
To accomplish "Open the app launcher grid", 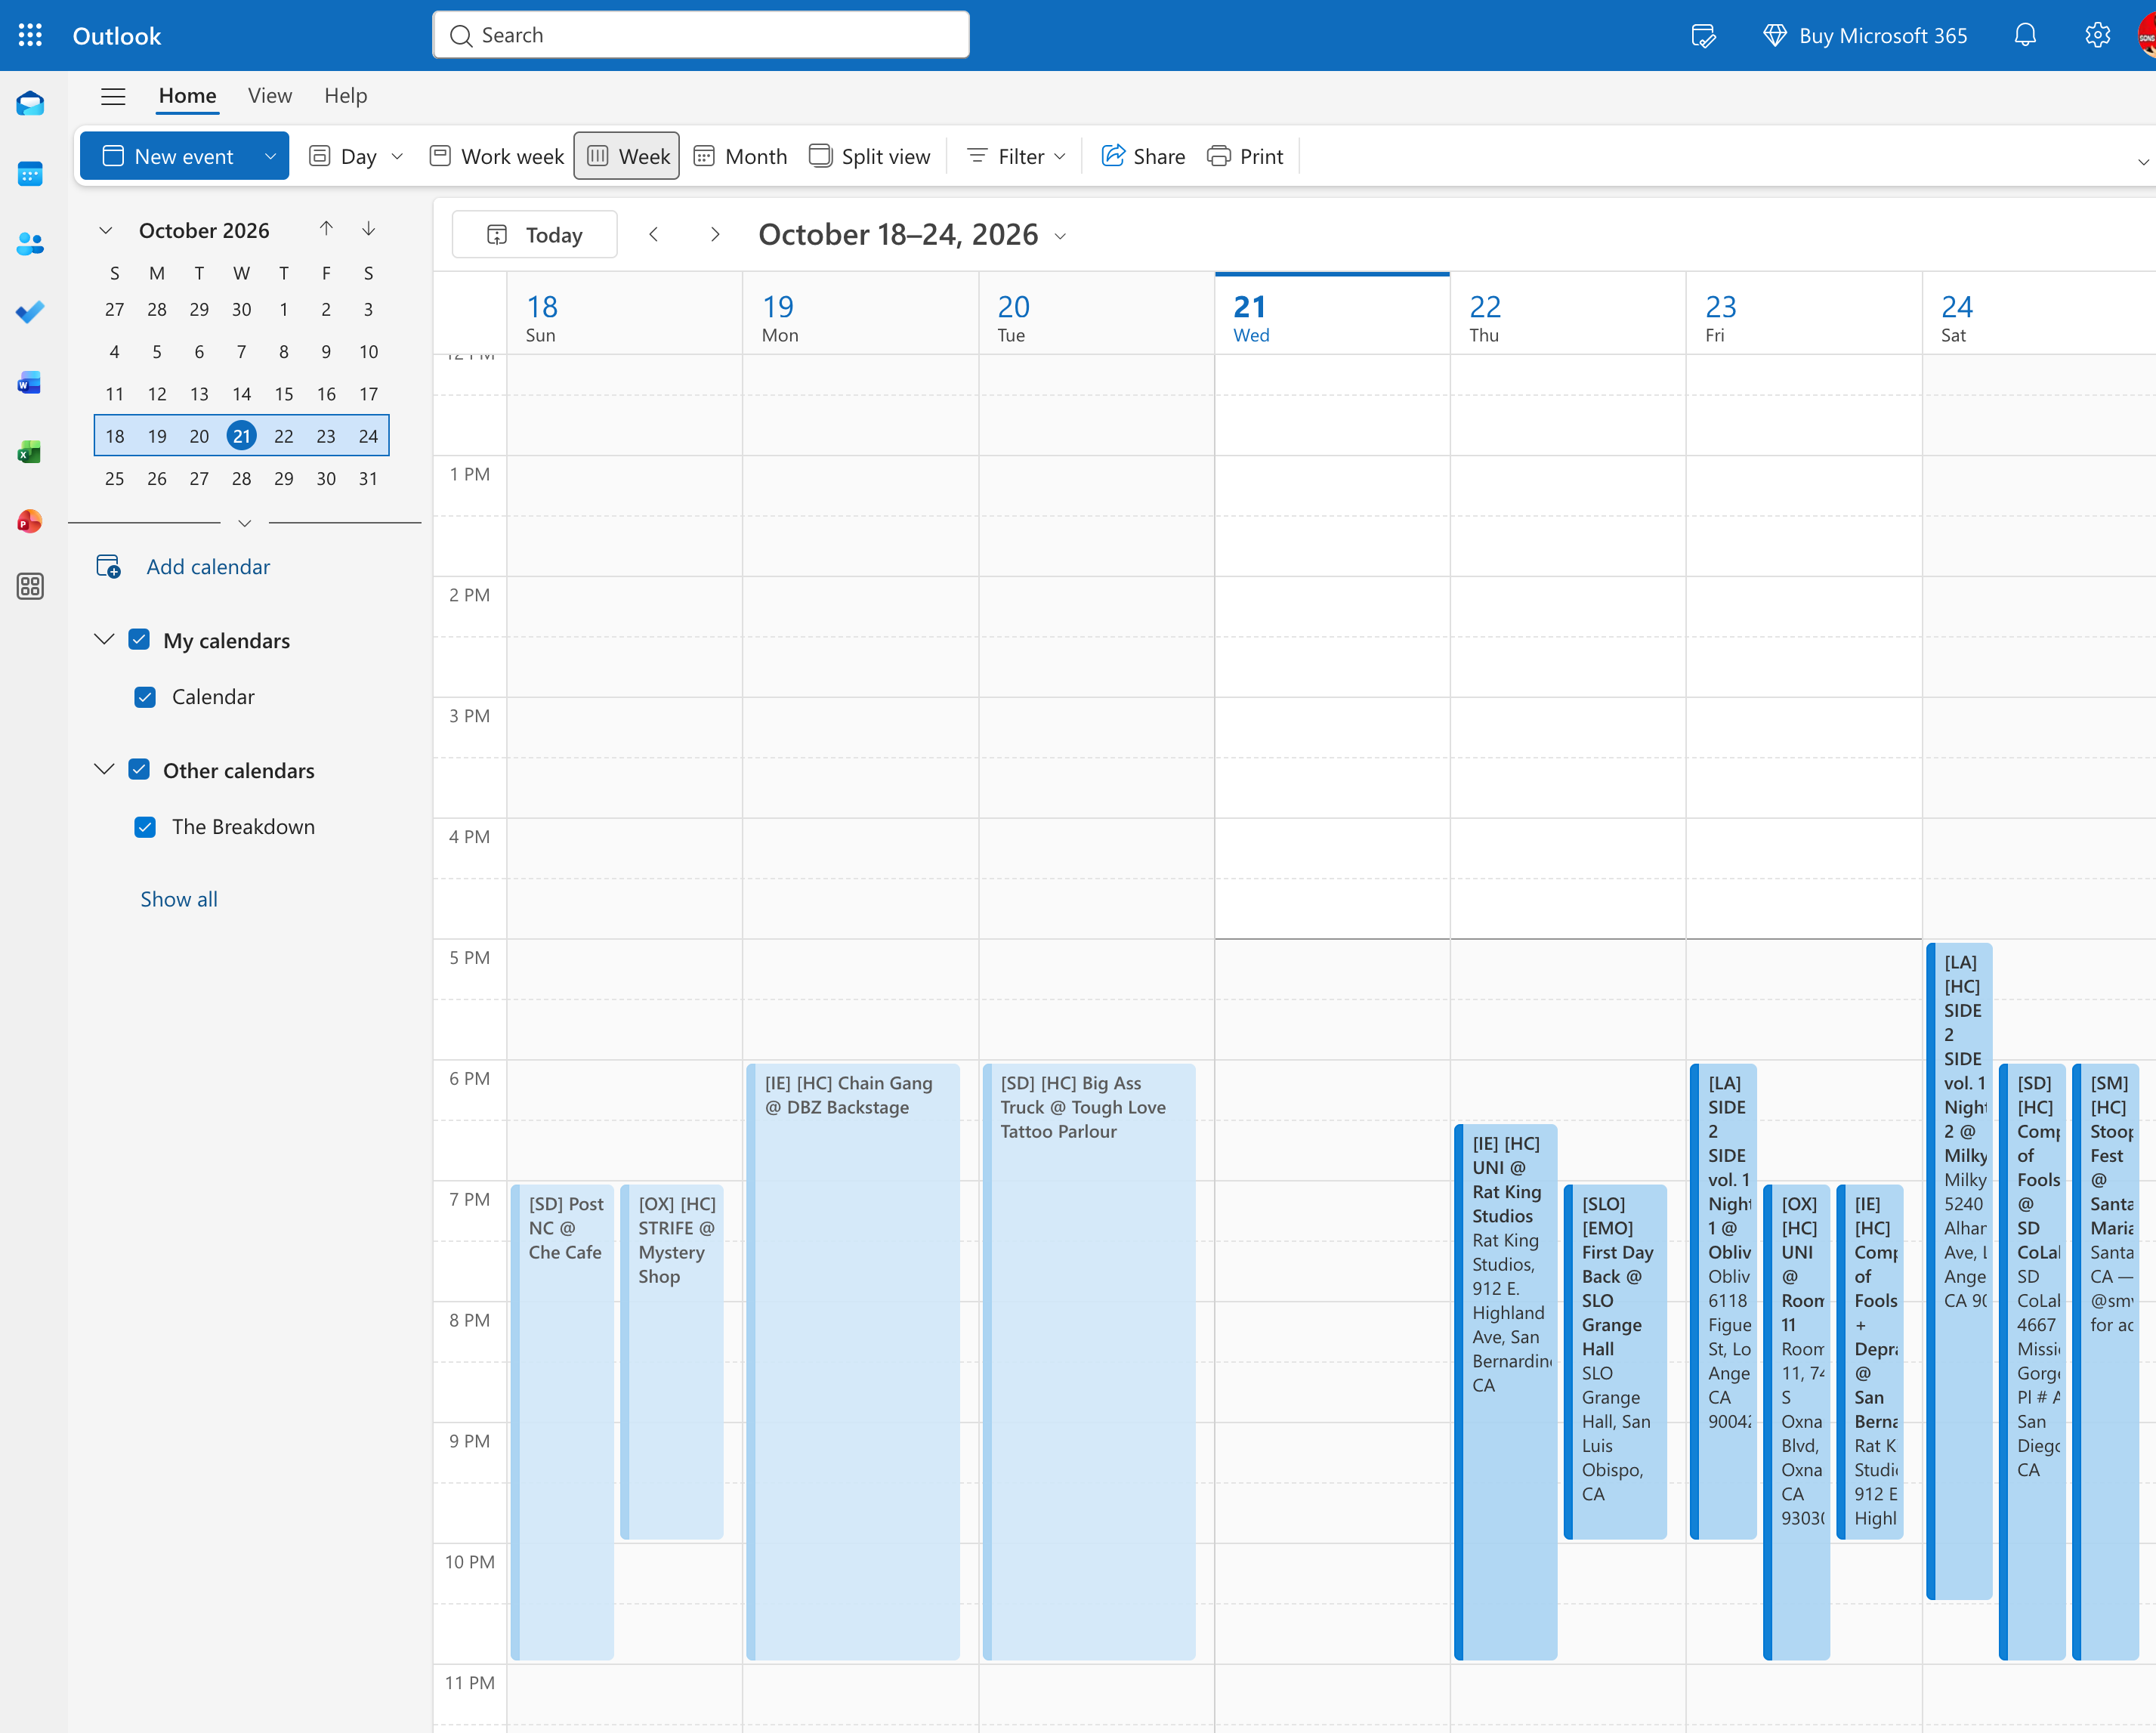I will [x=31, y=36].
